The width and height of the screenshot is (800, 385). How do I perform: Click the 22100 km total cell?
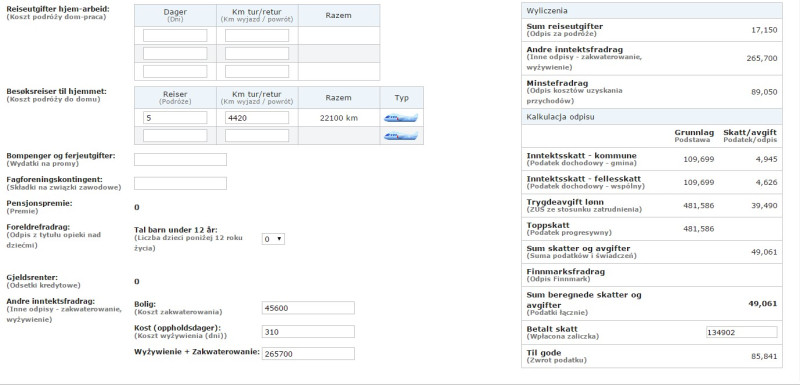click(339, 118)
